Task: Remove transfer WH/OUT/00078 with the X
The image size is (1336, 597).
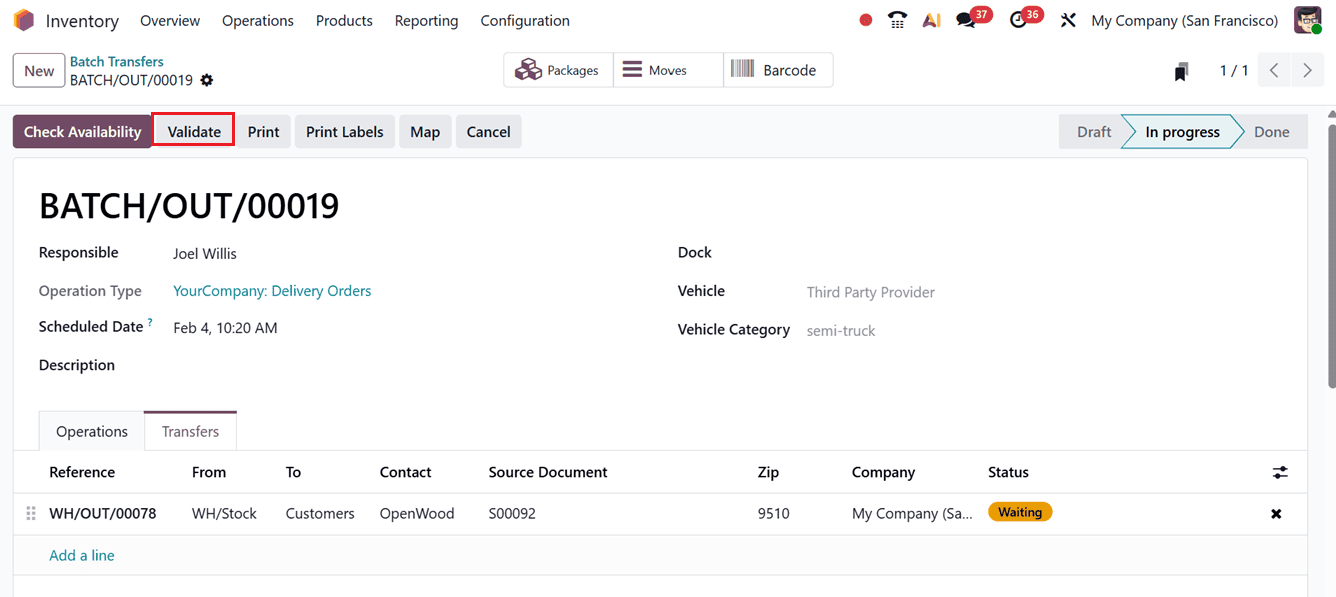Action: pyautogui.click(x=1276, y=513)
